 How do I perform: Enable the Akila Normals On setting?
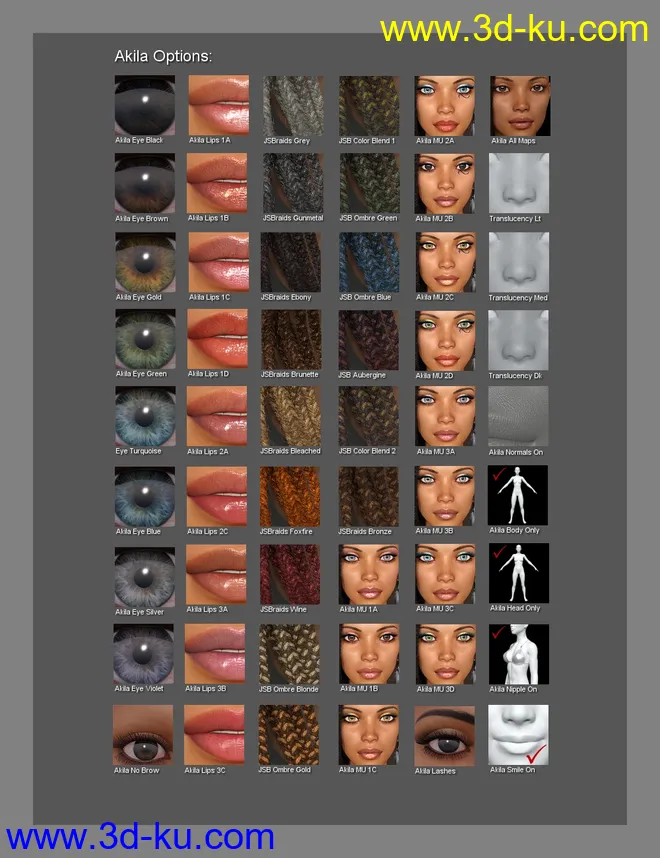519,416
